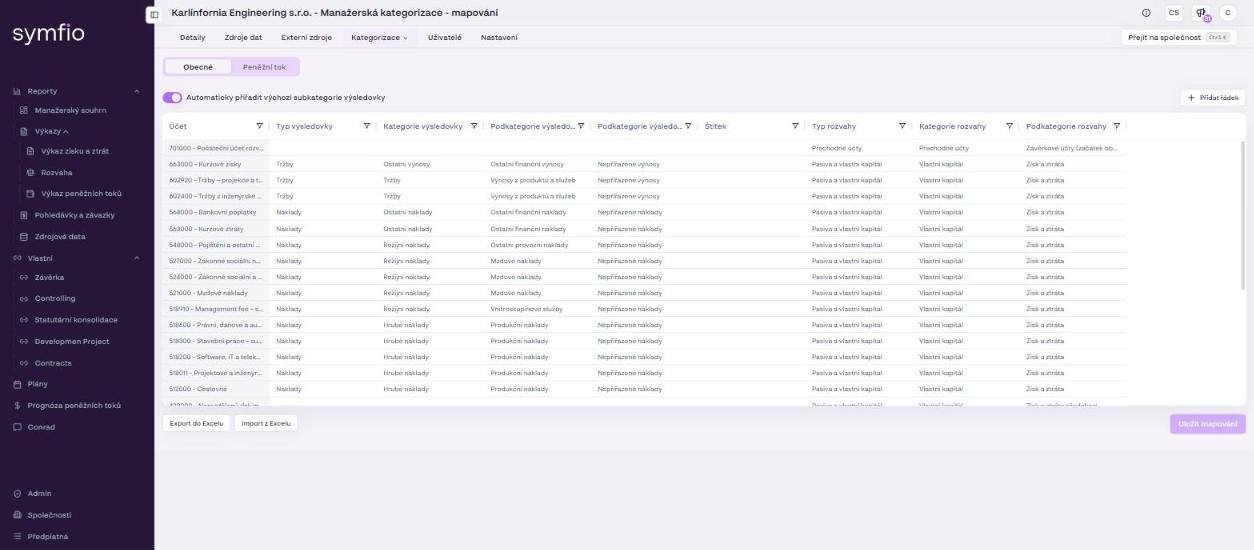Click Export do Excelu button

click(x=196, y=423)
